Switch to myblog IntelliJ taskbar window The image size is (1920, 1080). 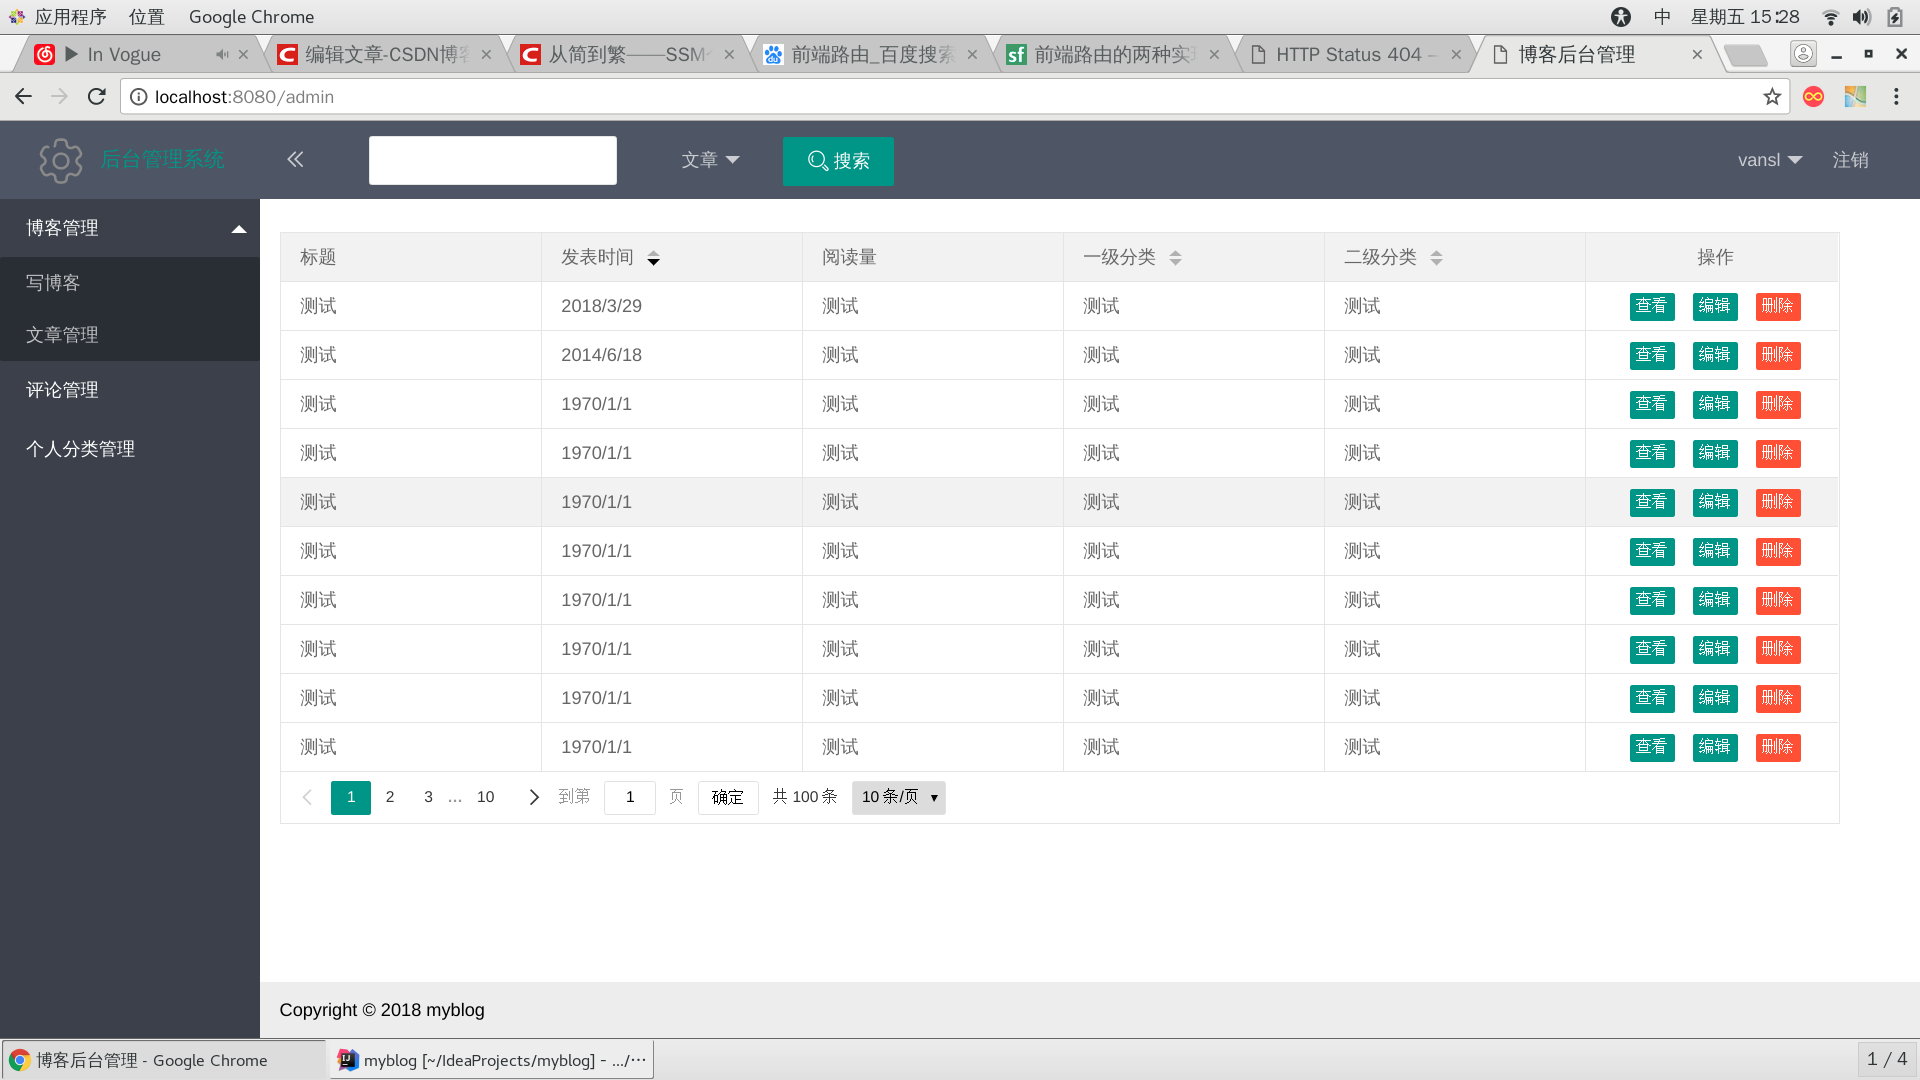click(x=492, y=1060)
